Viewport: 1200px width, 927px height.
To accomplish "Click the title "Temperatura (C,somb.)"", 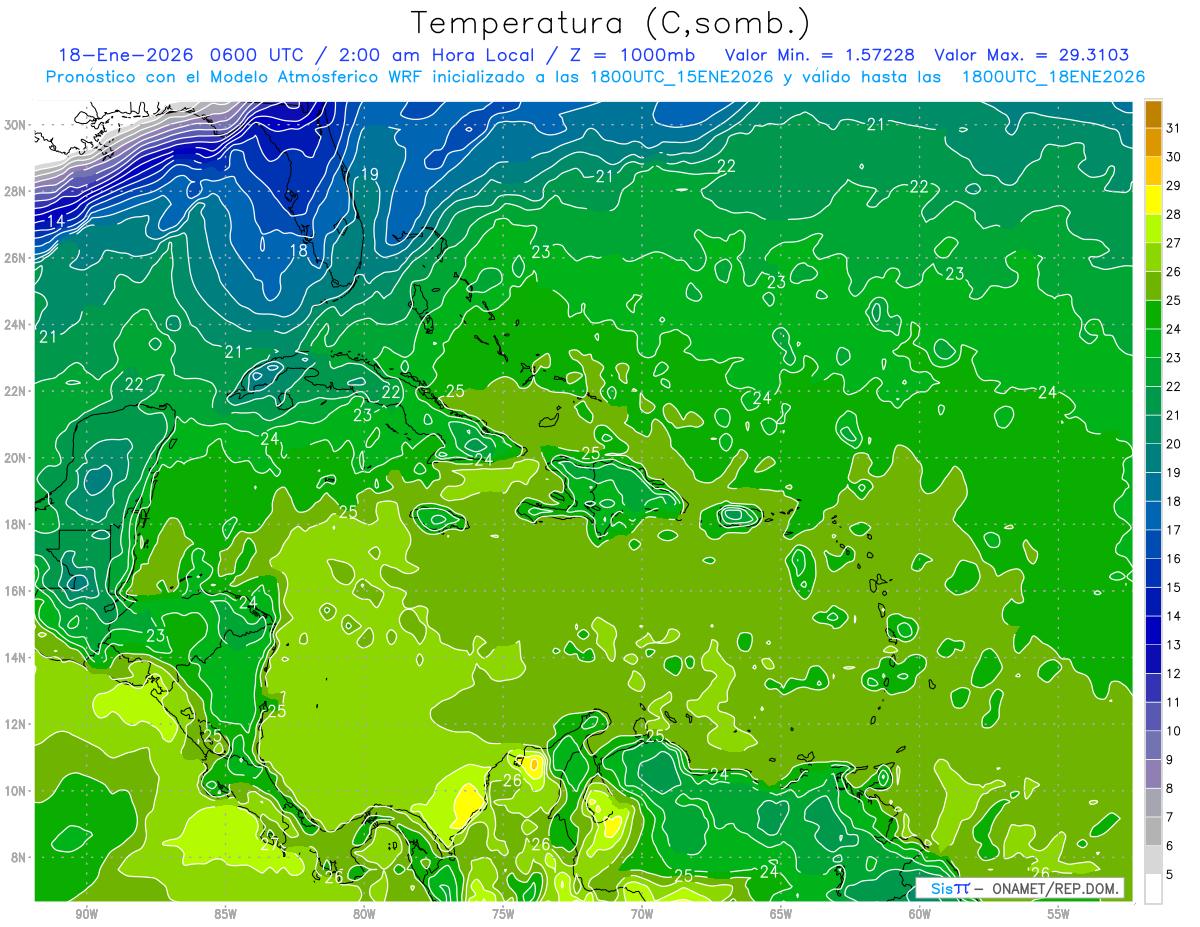I will pos(611,23).
